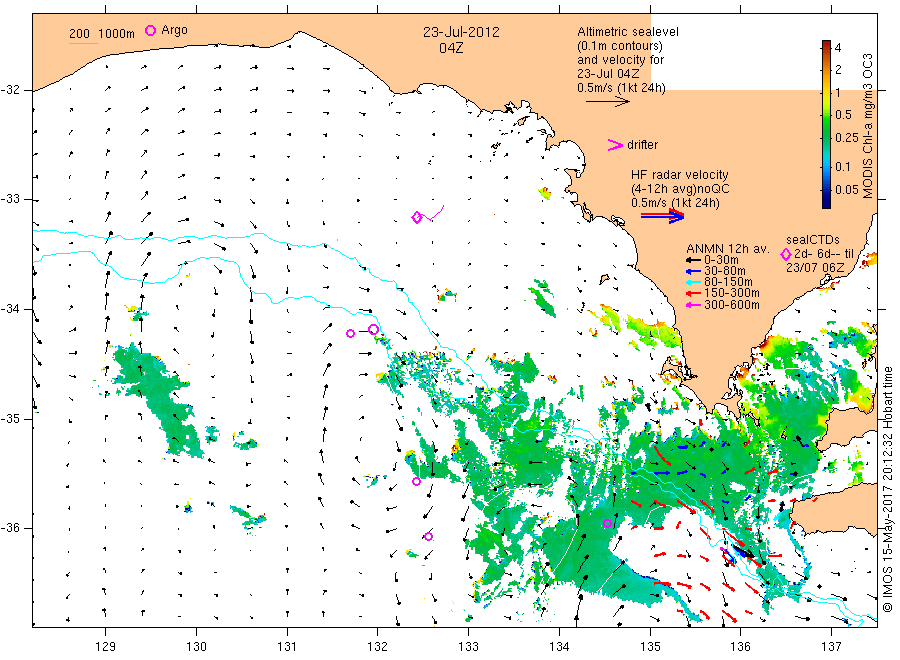Click the cyan 80-150m ANMN legend arrow

693,282
